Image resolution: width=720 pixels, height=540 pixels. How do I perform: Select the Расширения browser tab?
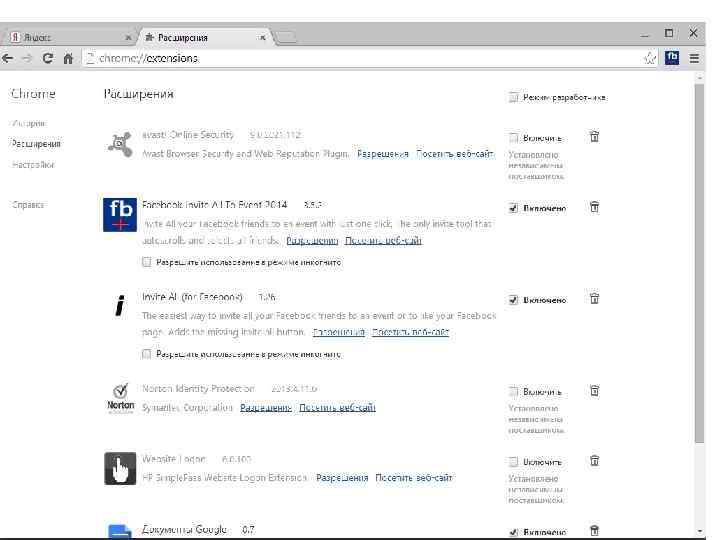[x=205, y=38]
